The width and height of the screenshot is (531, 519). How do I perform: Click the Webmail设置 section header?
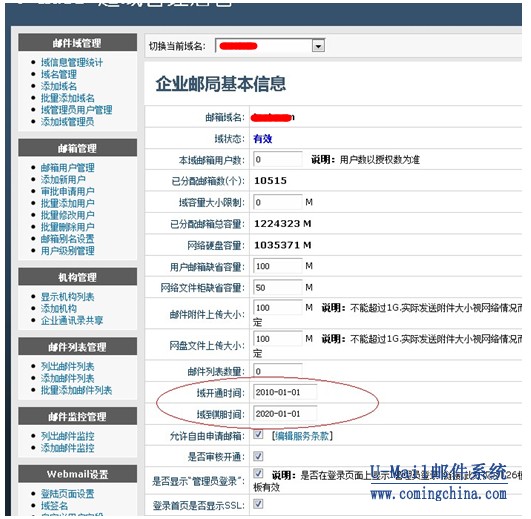point(78,474)
